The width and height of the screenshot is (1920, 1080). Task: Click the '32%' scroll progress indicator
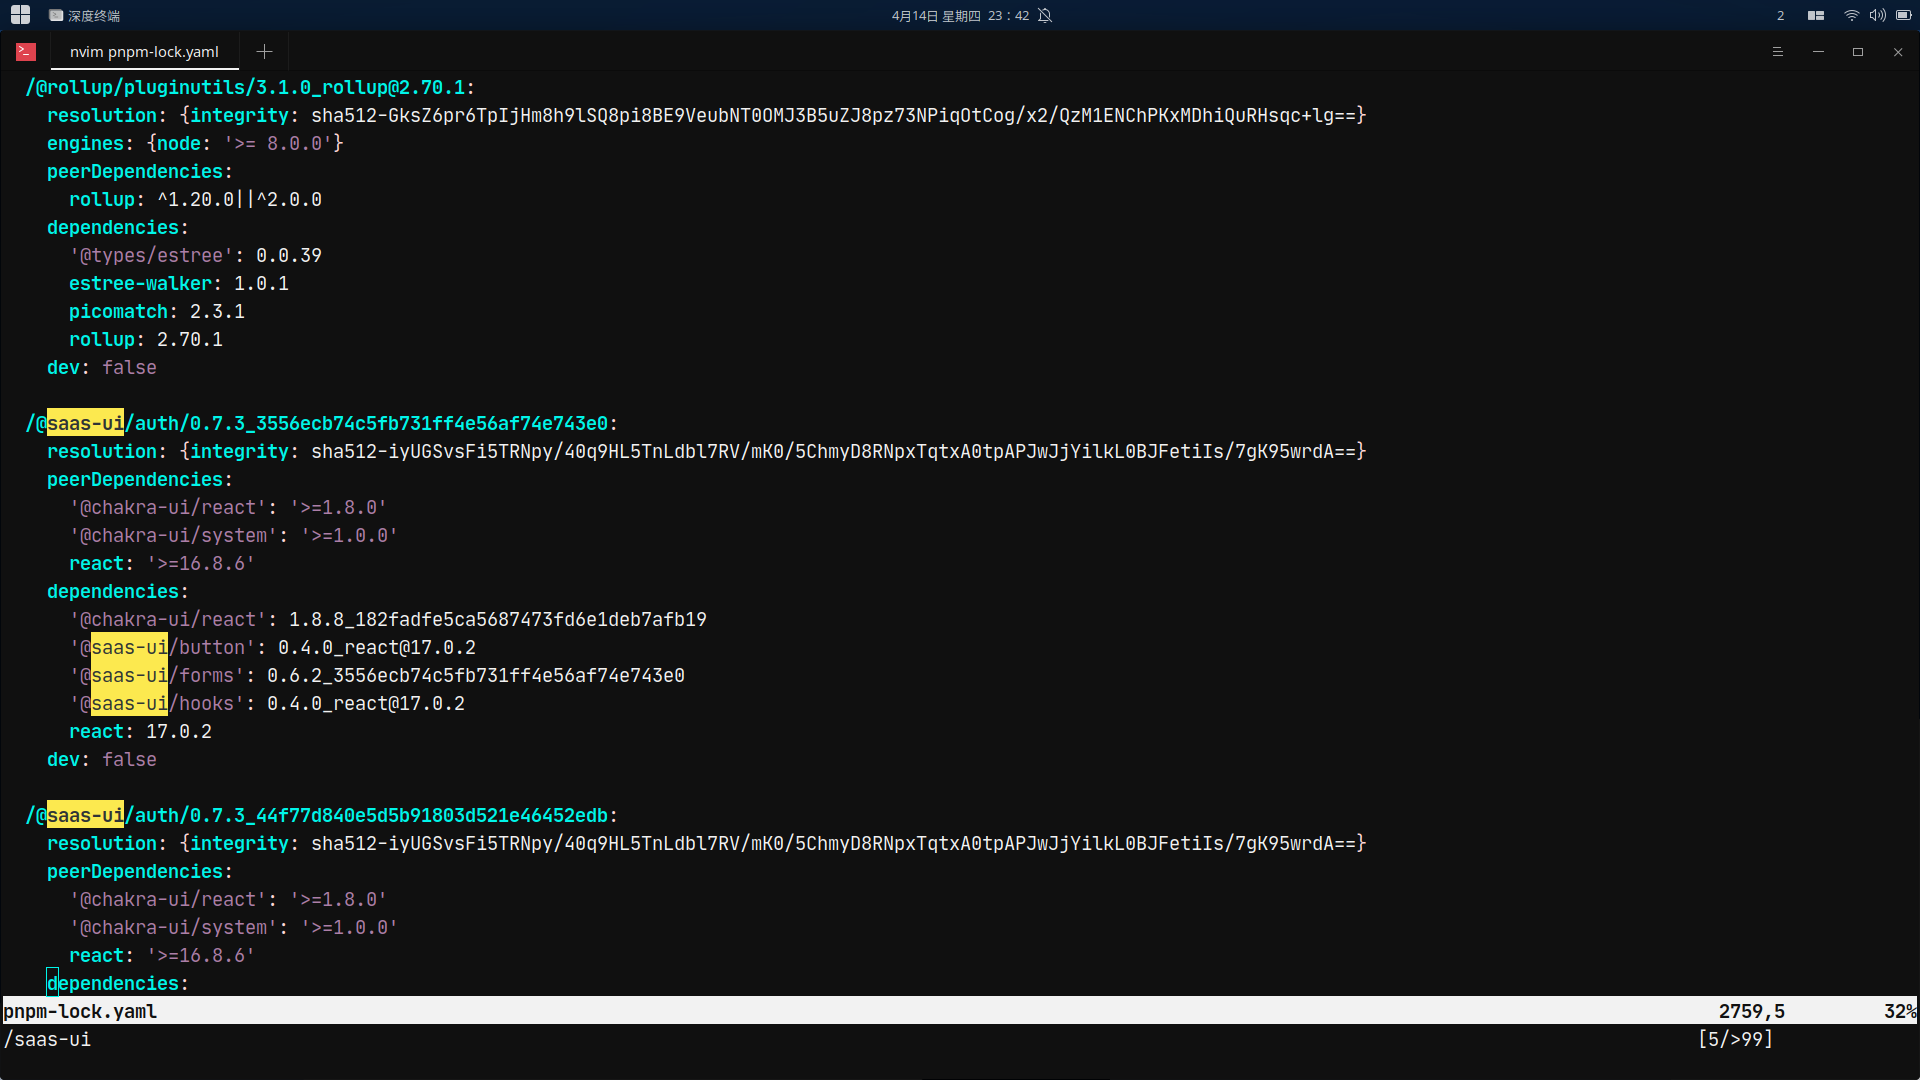[x=1899, y=1011]
